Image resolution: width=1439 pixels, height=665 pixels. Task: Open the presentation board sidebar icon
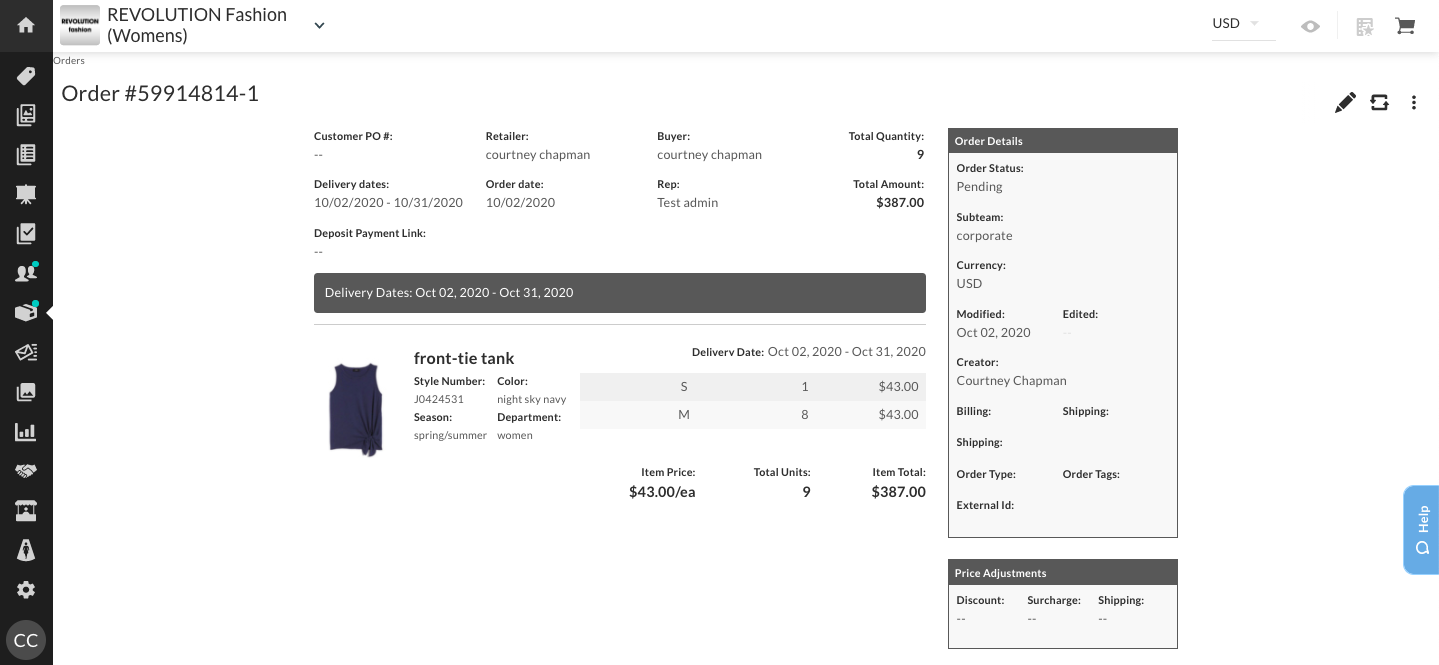point(26,194)
